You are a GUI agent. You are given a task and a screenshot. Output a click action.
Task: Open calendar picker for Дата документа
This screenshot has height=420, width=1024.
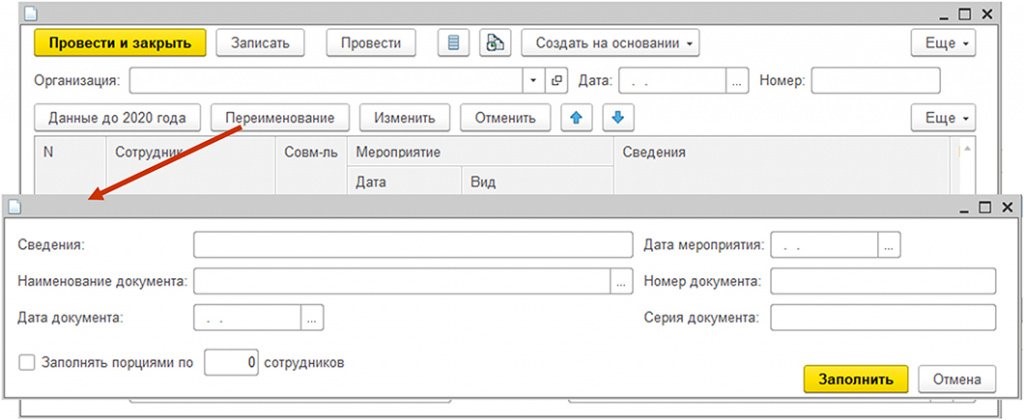click(312, 318)
